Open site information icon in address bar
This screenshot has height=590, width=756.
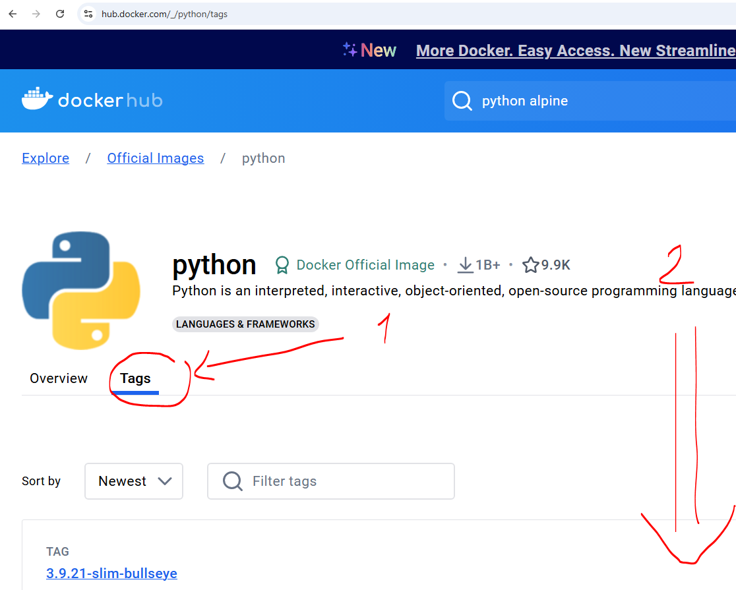(x=88, y=14)
